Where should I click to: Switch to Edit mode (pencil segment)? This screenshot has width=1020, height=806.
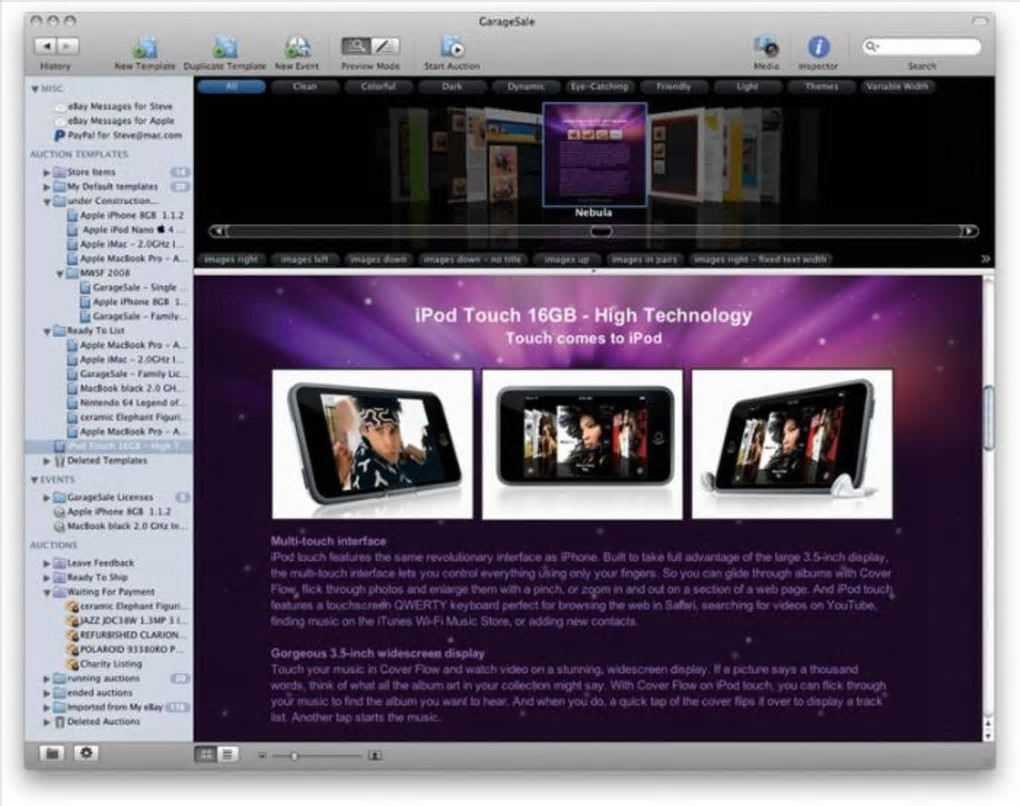coord(385,46)
